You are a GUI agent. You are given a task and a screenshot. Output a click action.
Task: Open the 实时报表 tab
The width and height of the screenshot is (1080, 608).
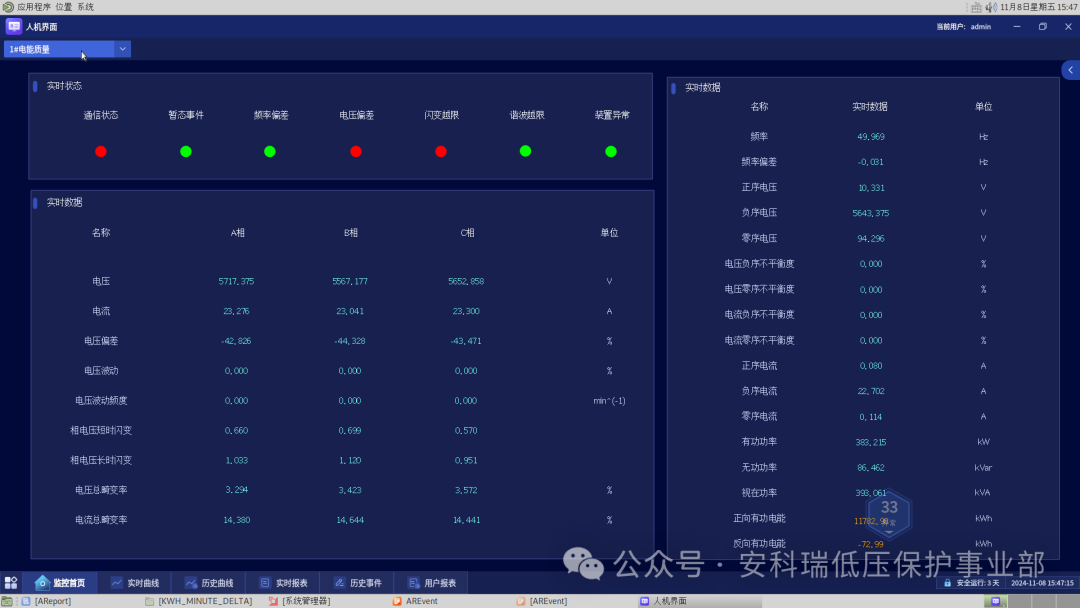283,583
